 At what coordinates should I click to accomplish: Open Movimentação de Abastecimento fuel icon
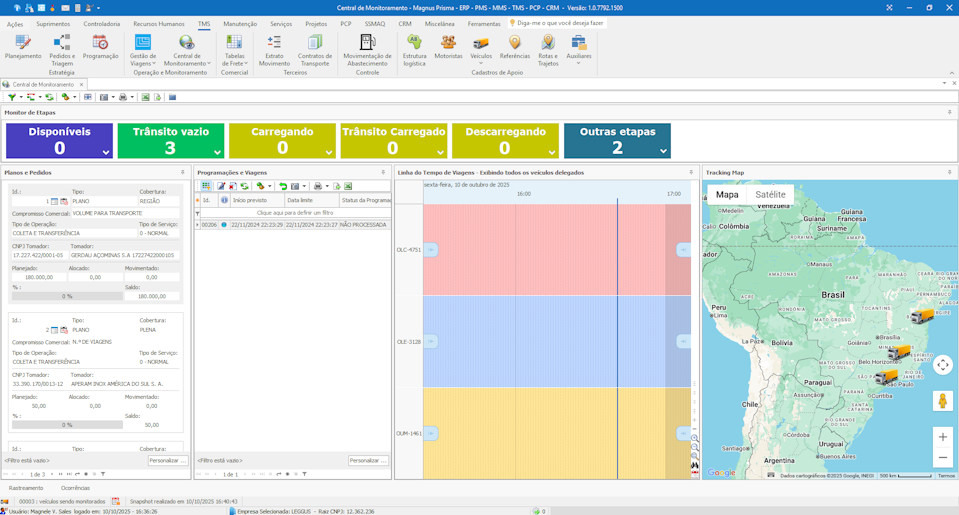[367, 45]
